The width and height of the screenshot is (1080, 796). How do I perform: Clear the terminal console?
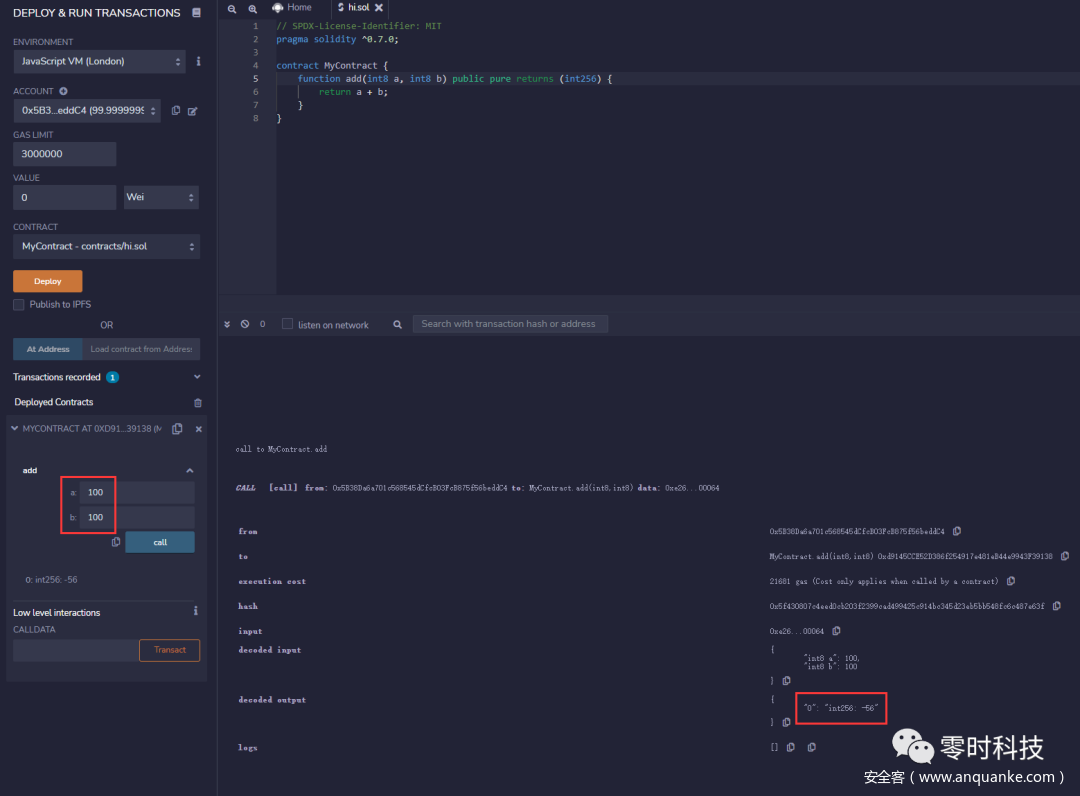pos(244,324)
